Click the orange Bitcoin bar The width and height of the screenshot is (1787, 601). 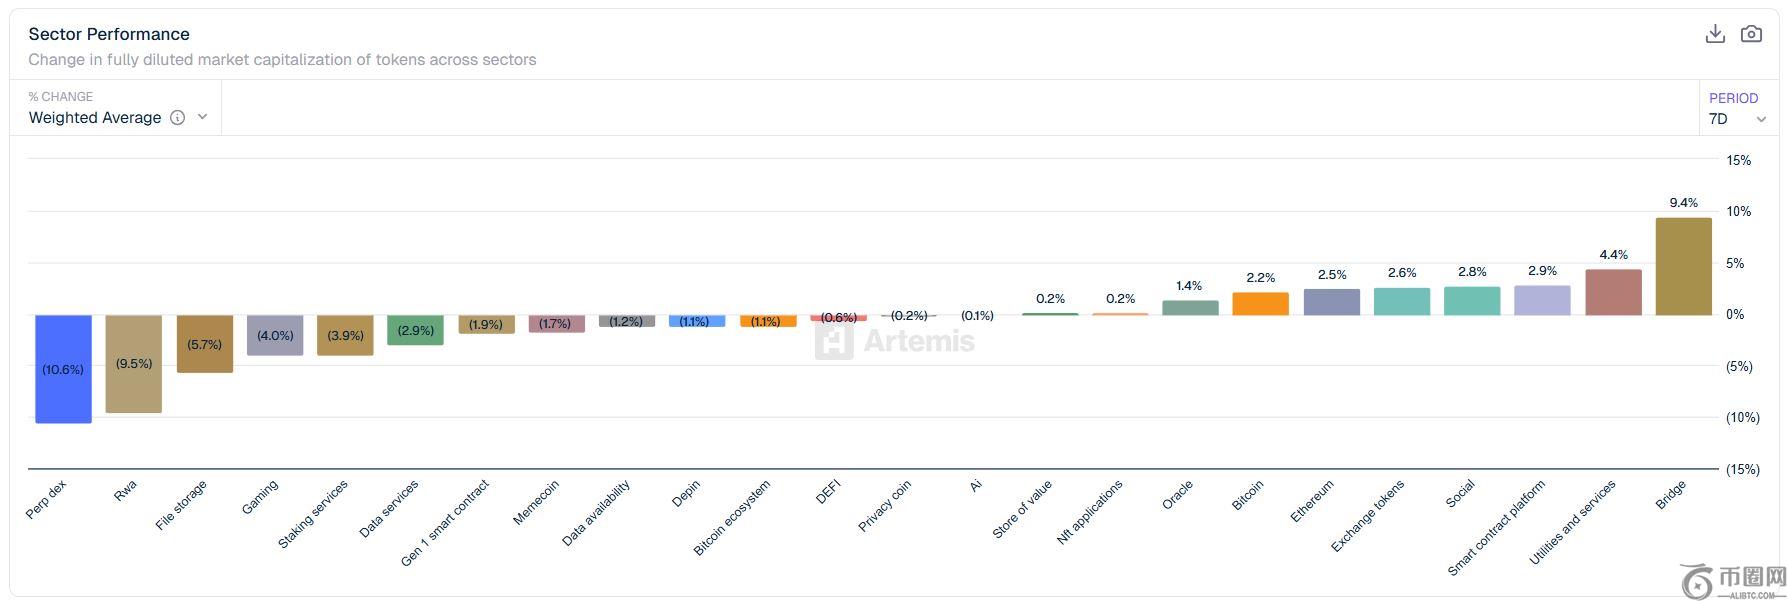click(x=1261, y=304)
